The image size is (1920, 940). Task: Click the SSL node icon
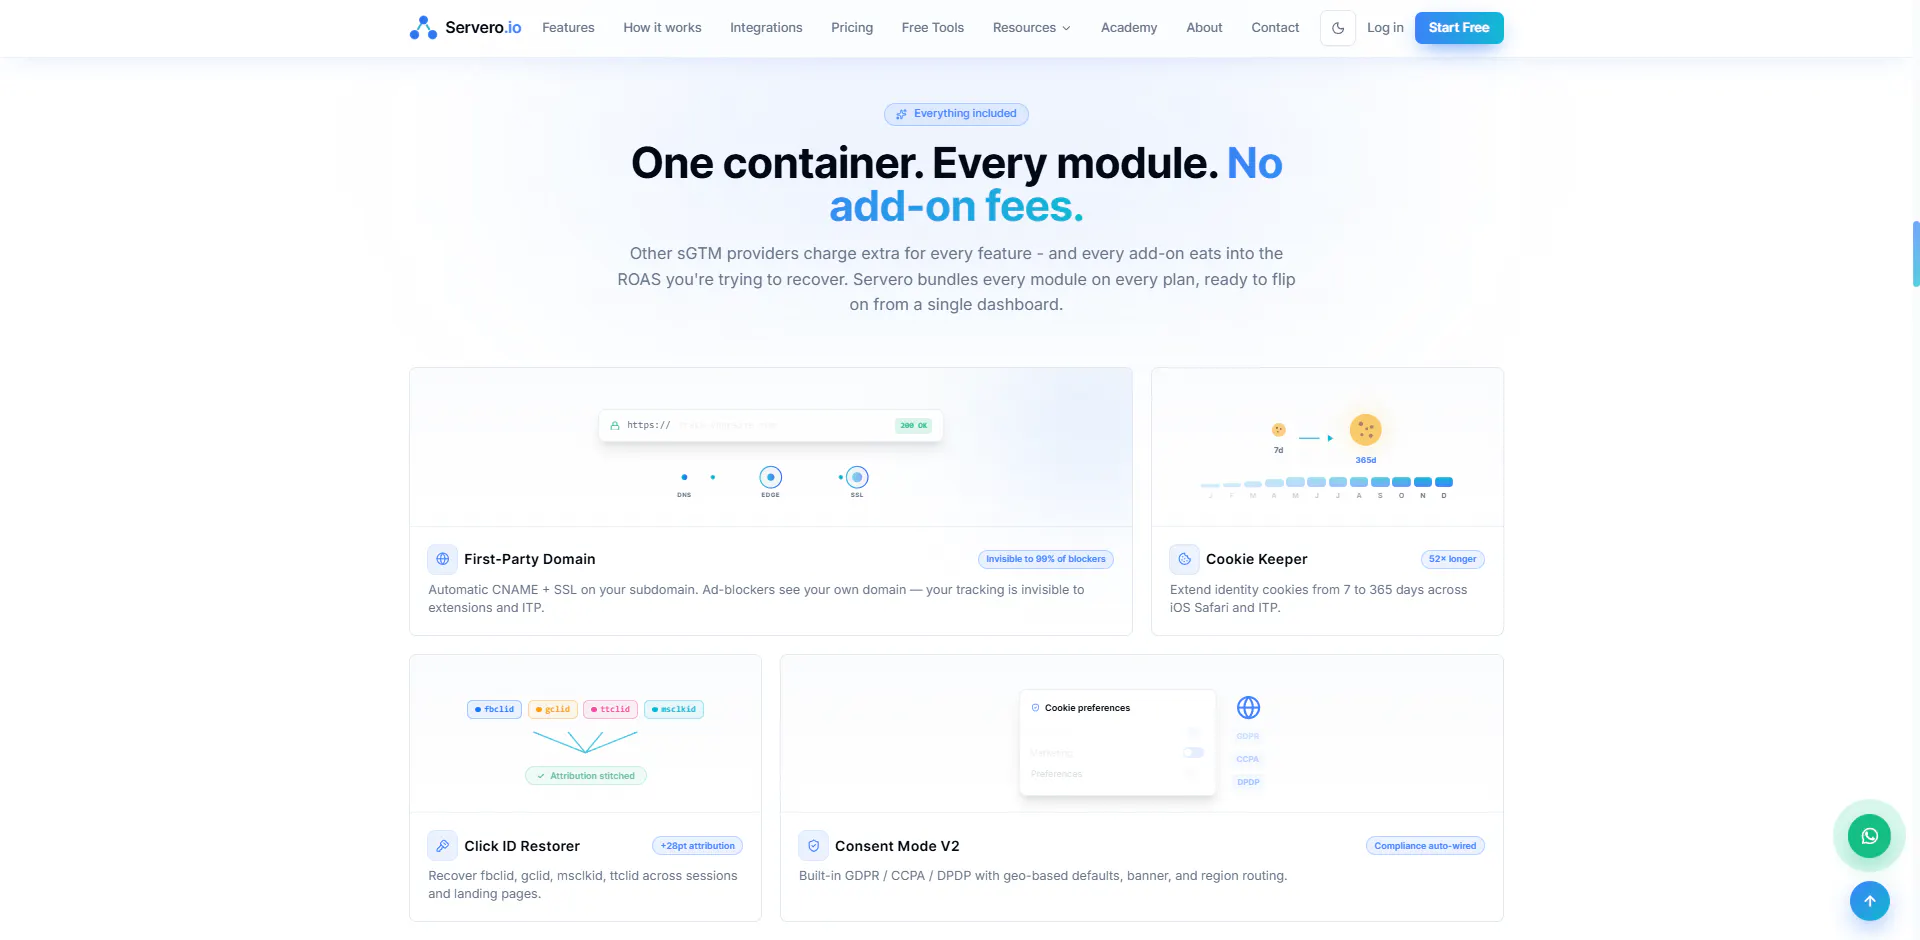click(x=857, y=477)
